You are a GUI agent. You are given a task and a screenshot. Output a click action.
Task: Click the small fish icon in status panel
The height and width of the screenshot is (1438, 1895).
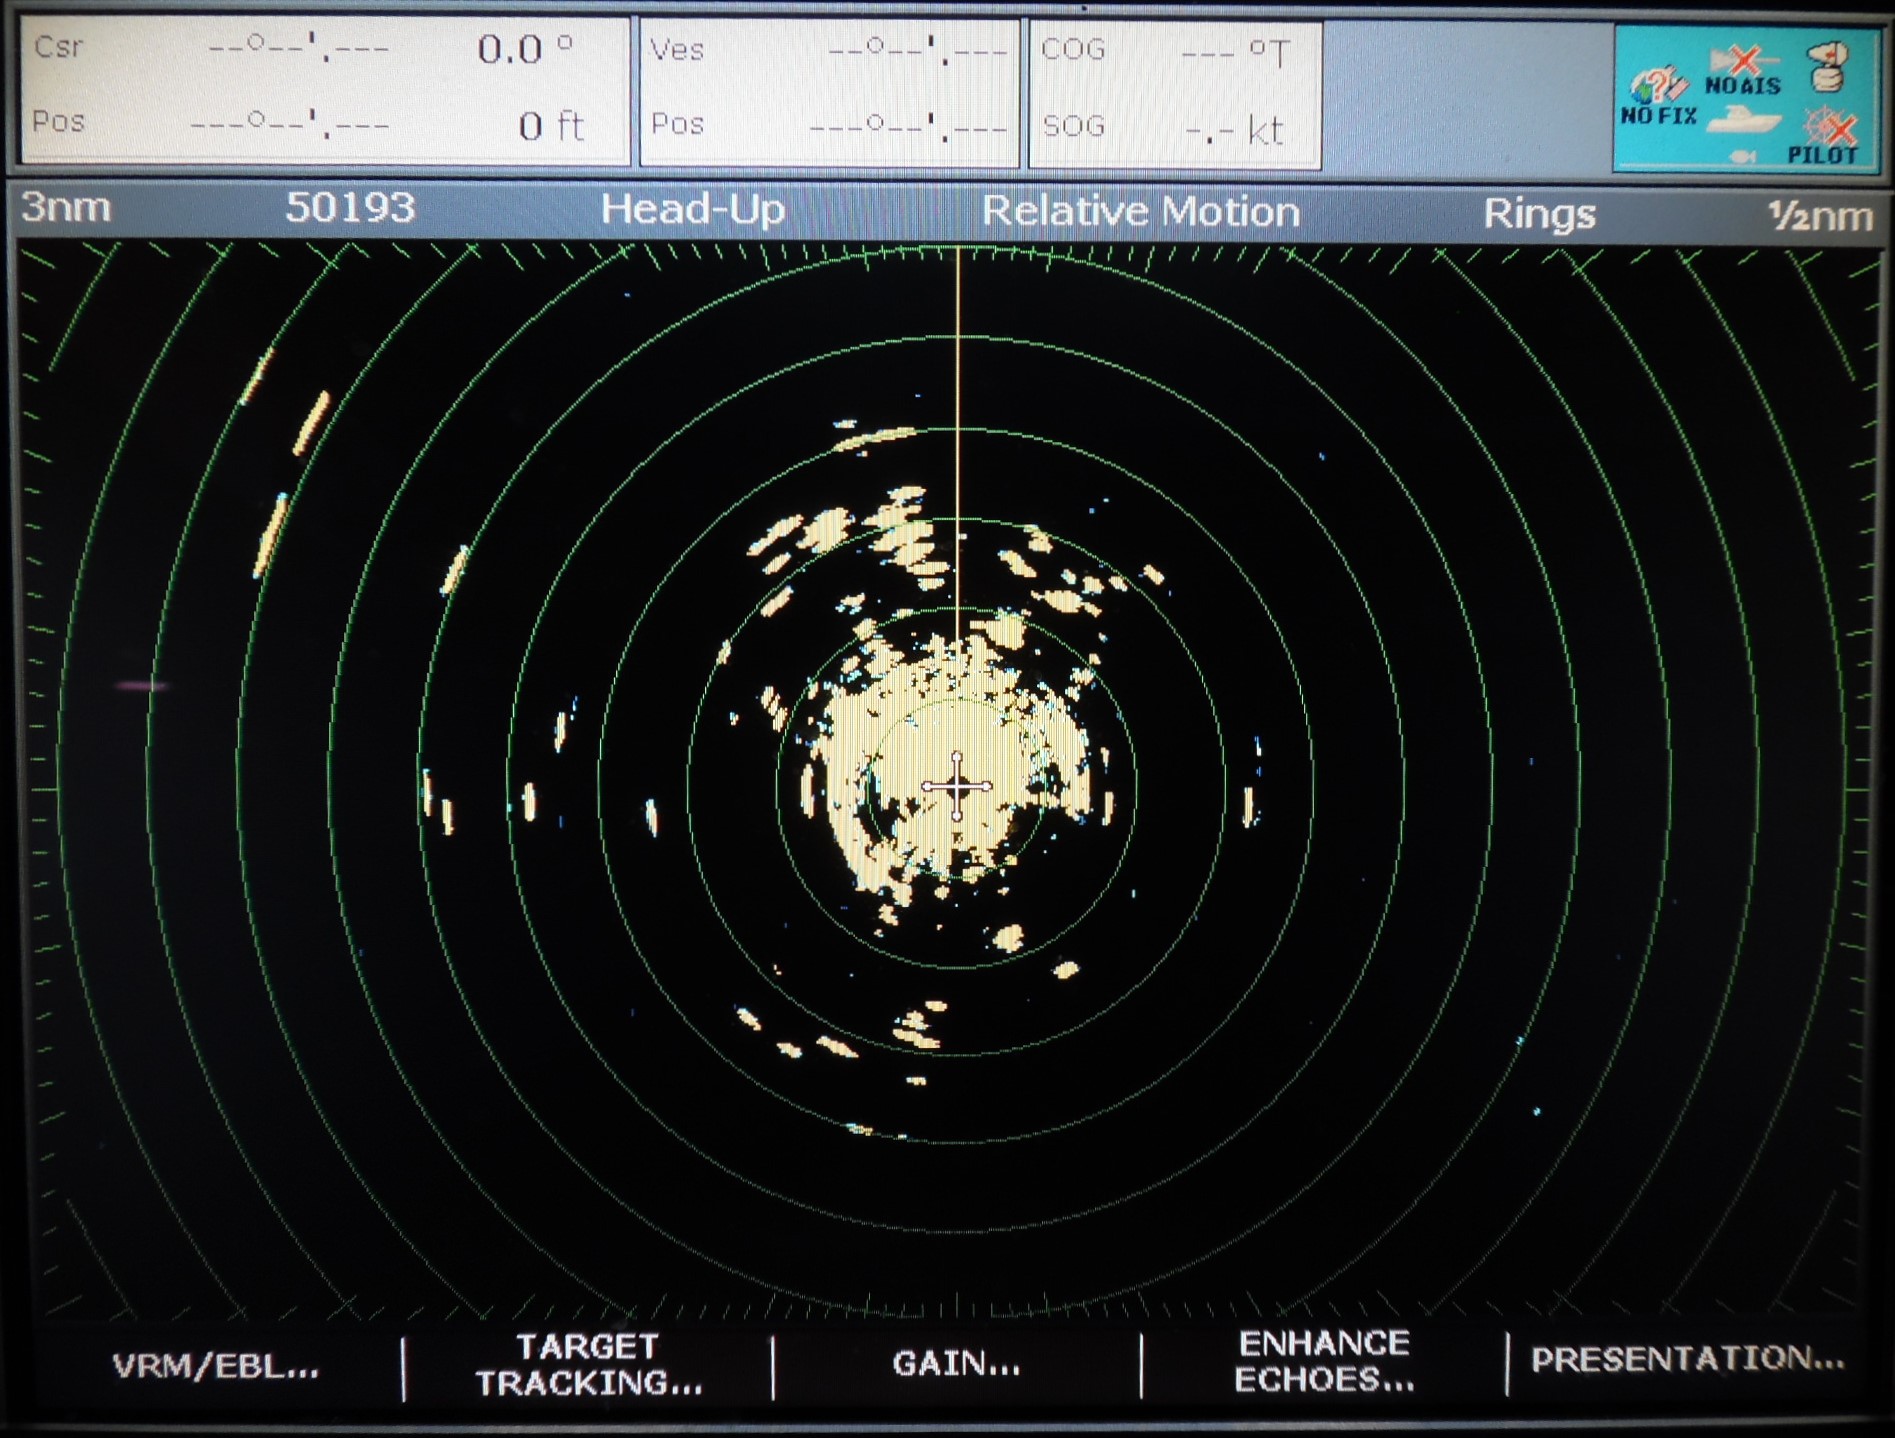point(1742,156)
